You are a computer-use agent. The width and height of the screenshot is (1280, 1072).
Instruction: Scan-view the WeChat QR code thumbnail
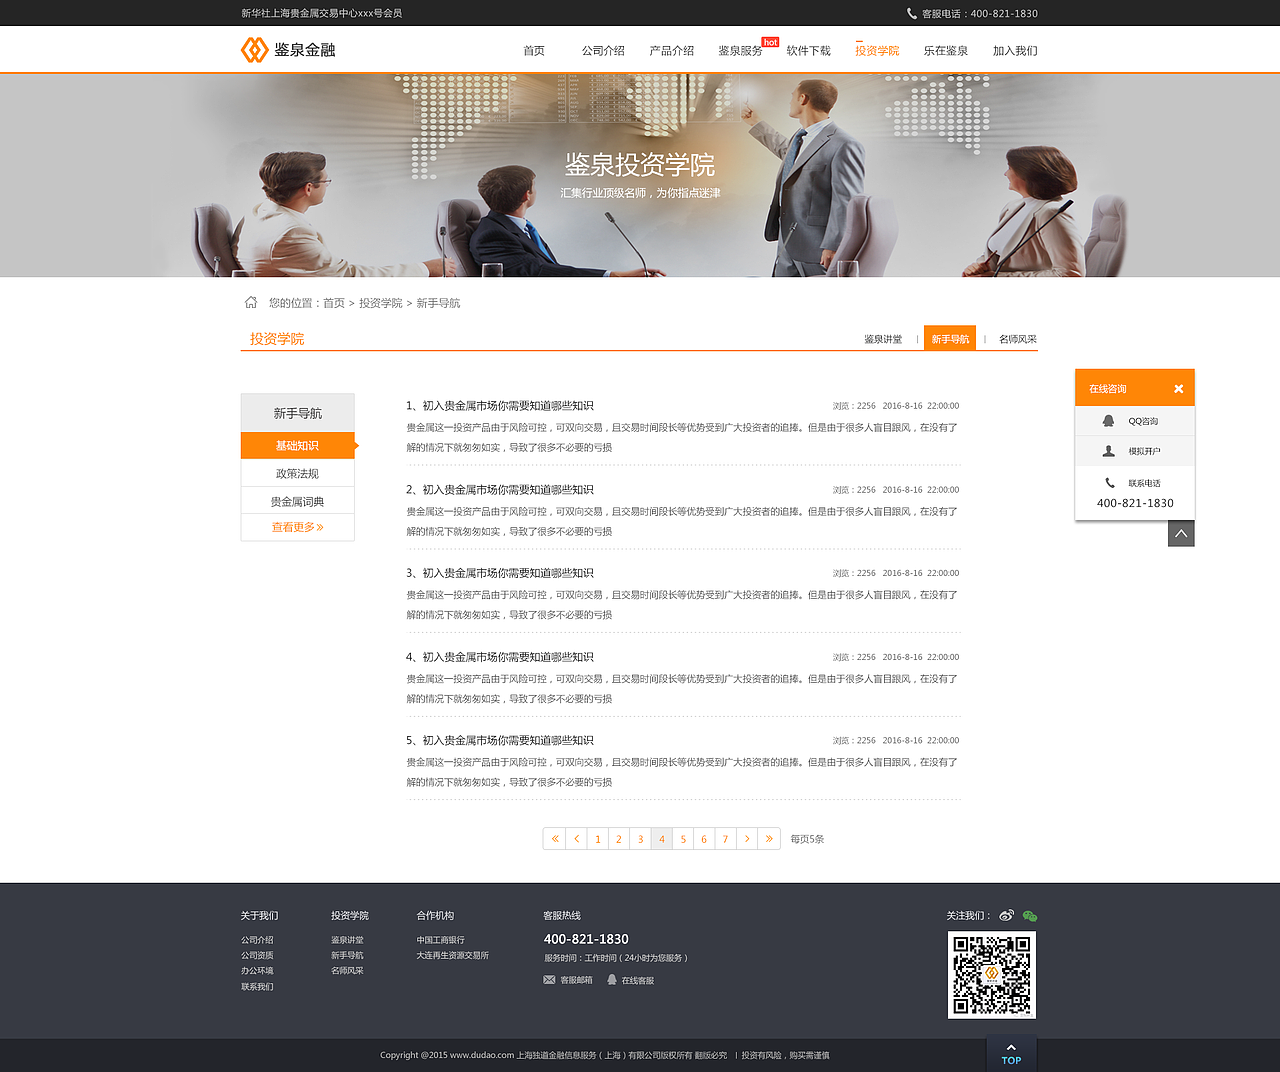[x=991, y=974]
